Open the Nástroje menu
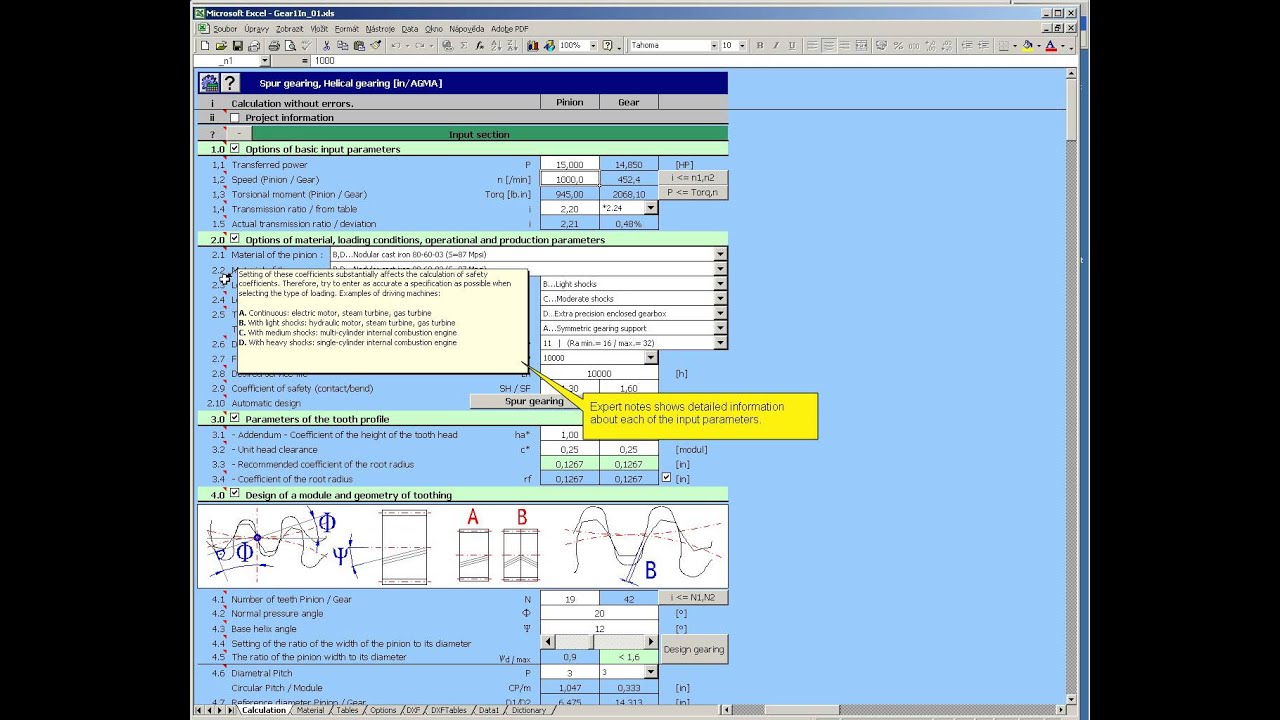The height and width of the screenshot is (720, 1280). click(380, 29)
